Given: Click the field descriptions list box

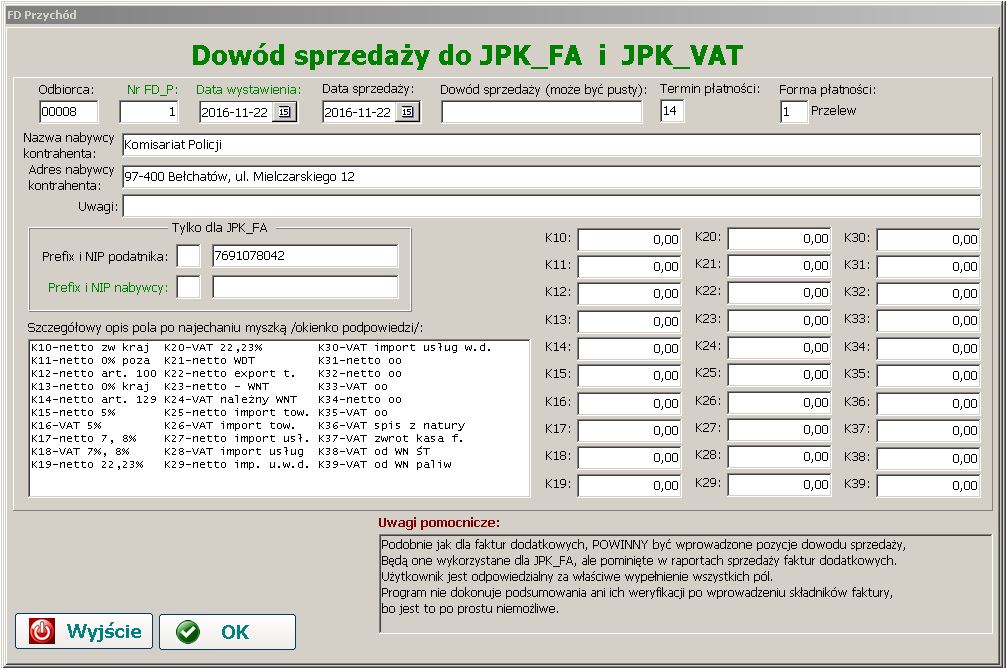Looking at the screenshot, I should tap(279, 417).
